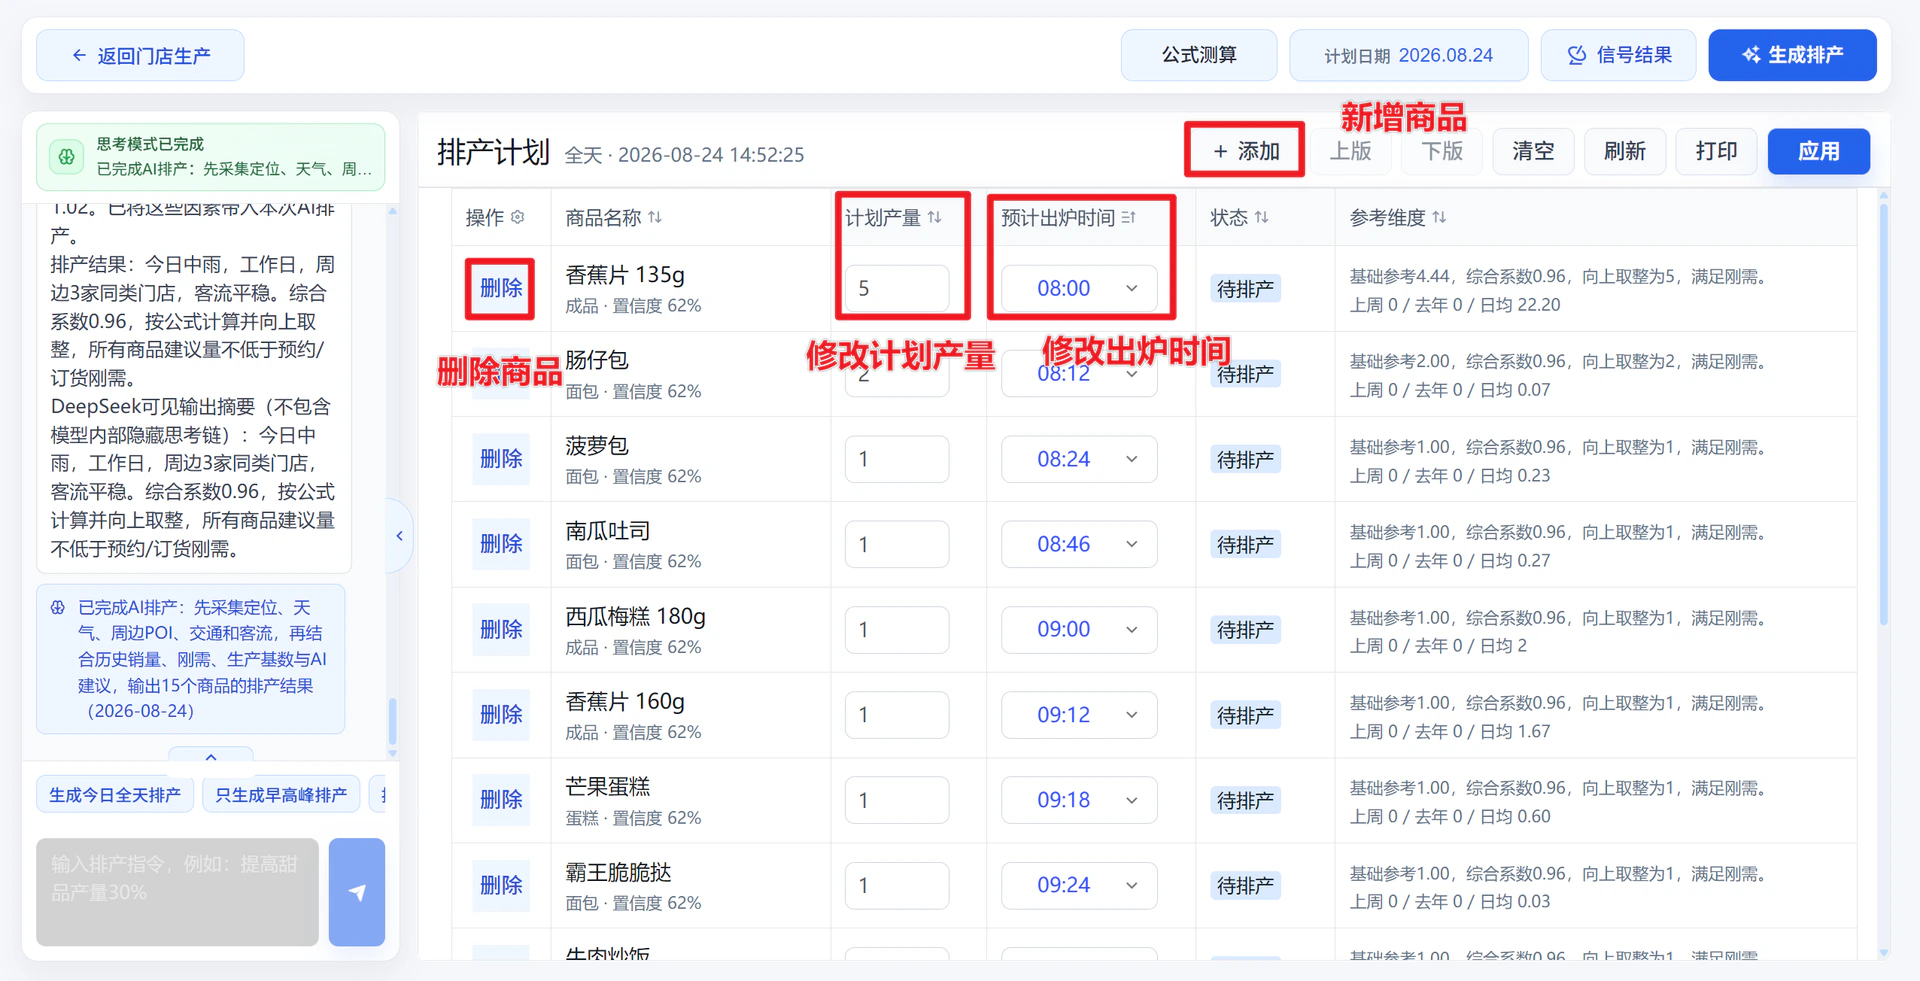Sort the 参考维度 column
The width and height of the screenshot is (1920, 981).
(x=1439, y=217)
